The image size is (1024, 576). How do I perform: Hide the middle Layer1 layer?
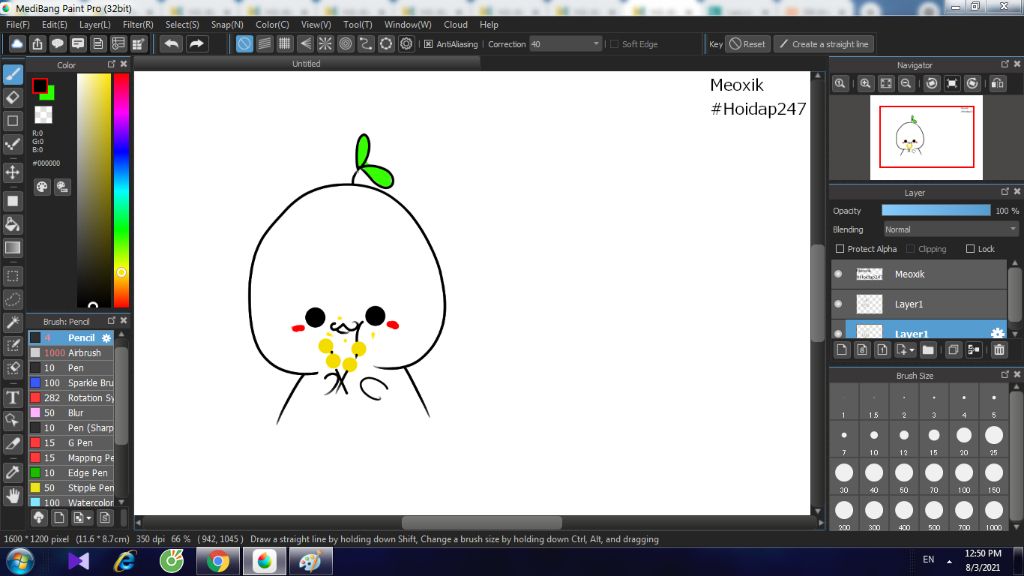point(839,304)
